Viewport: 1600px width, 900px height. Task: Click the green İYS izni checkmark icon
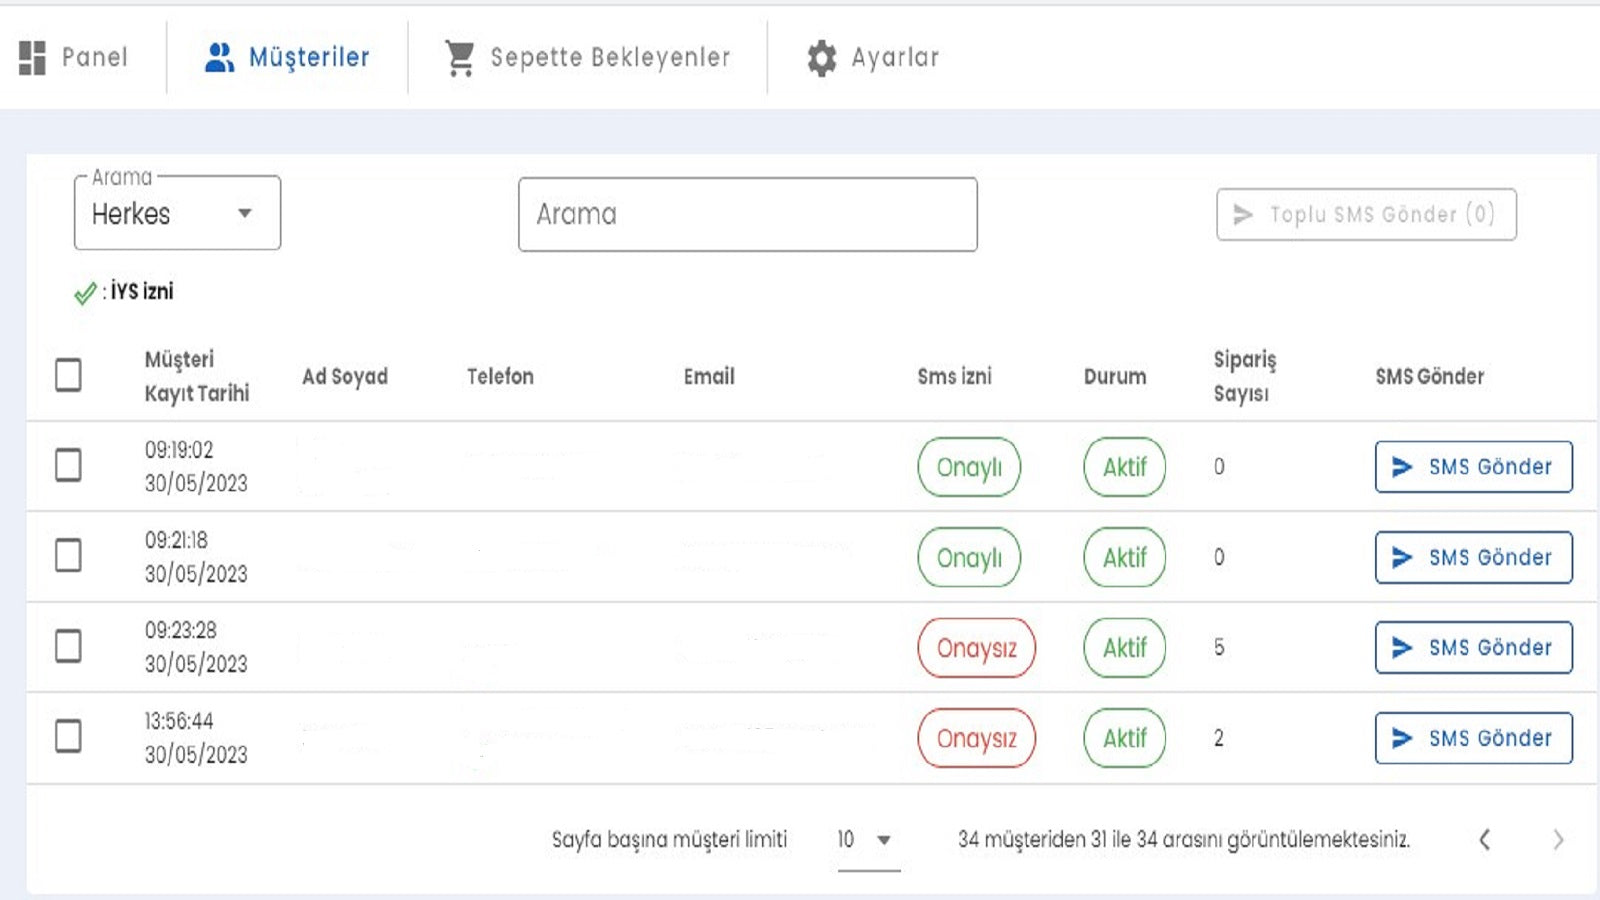(85, 293)
